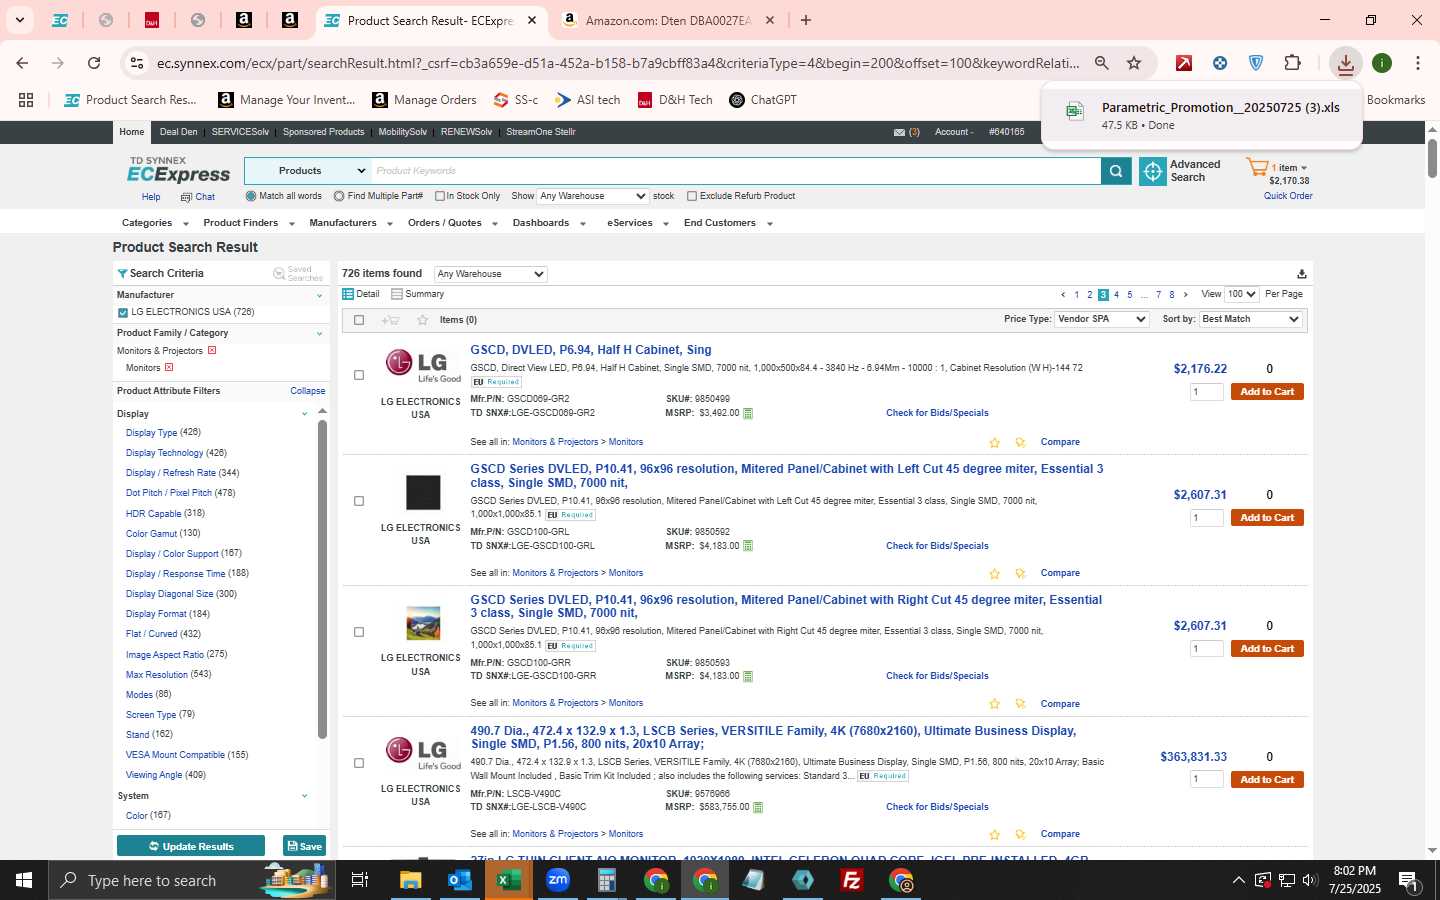This screenshot has width=1440, height=900.
Task: Save the search criteria
Action: point(304,846)
